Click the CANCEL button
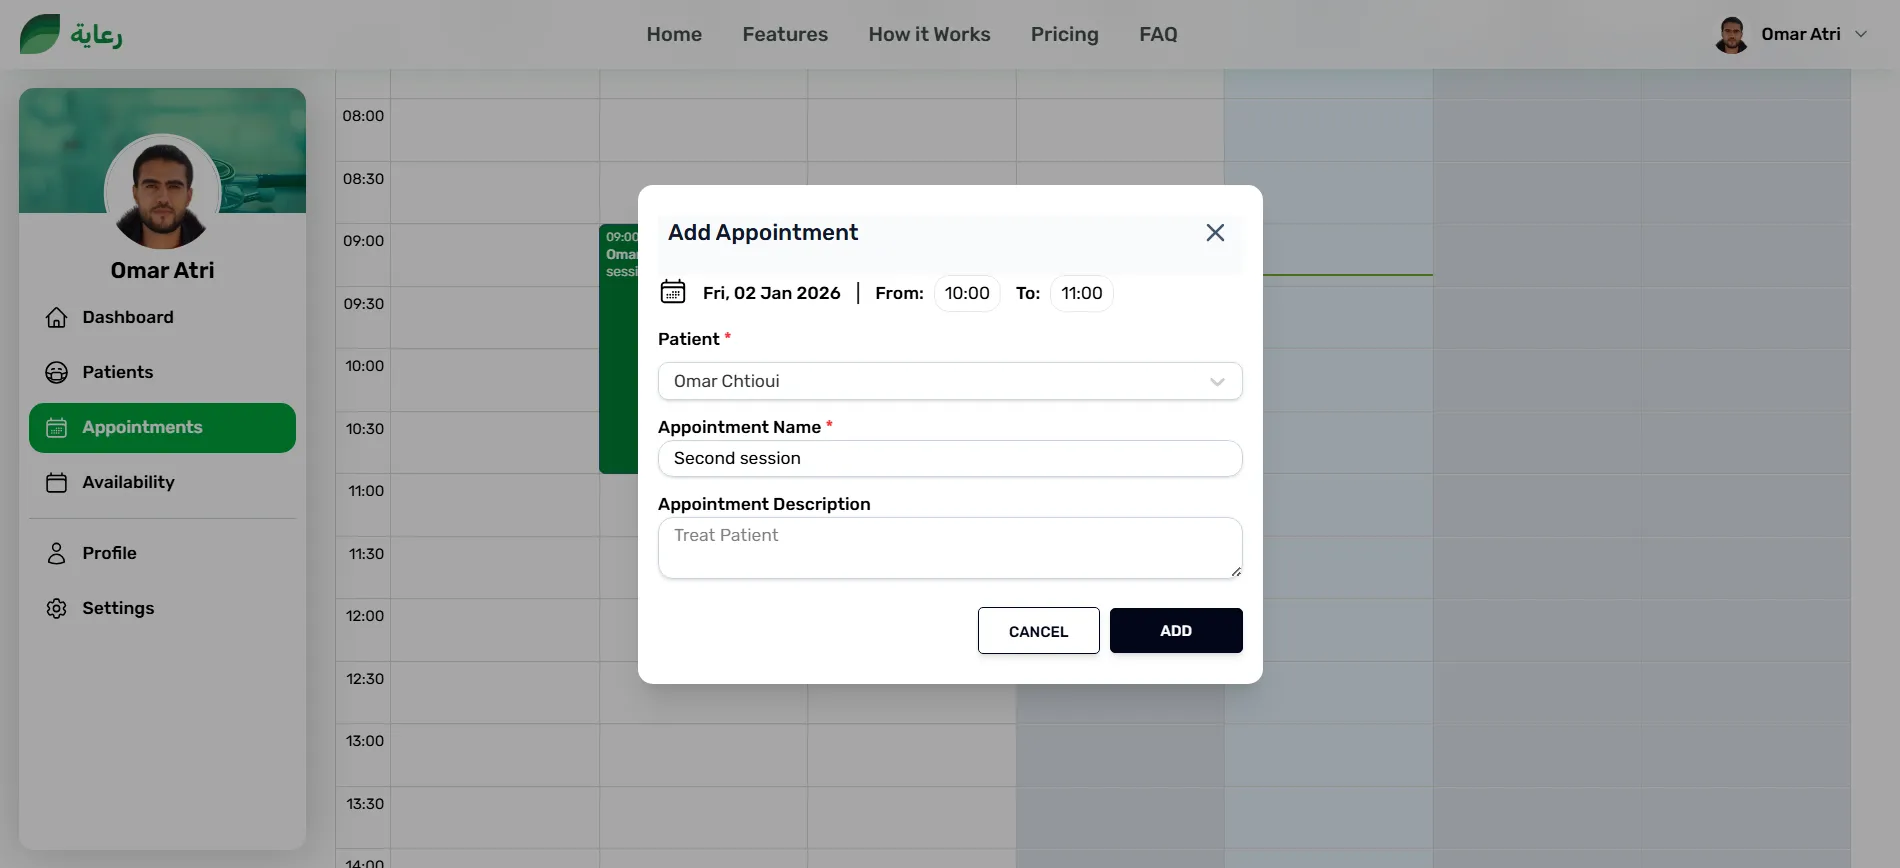 1038,631
